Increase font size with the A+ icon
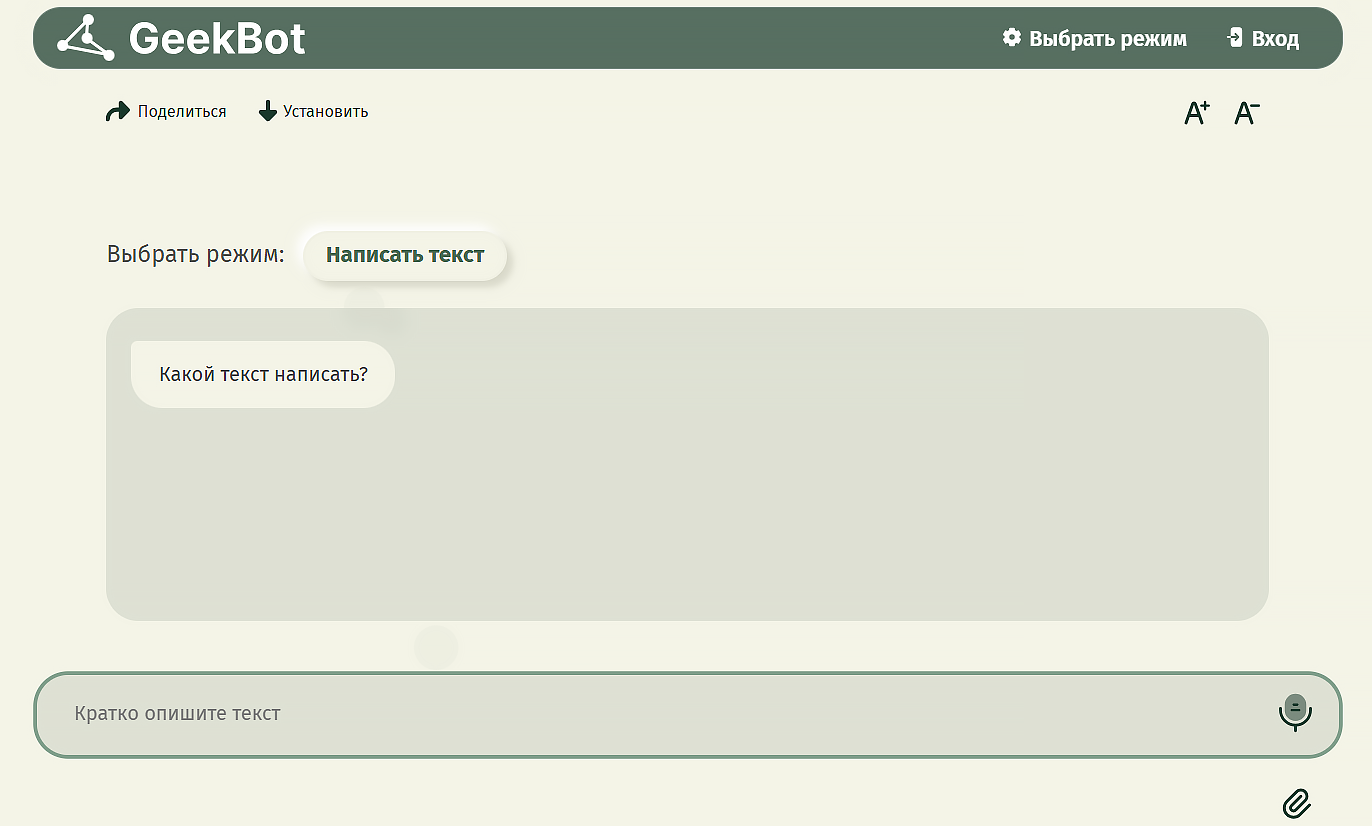Screen dimensions: 1372x826 coord(1196,113)
